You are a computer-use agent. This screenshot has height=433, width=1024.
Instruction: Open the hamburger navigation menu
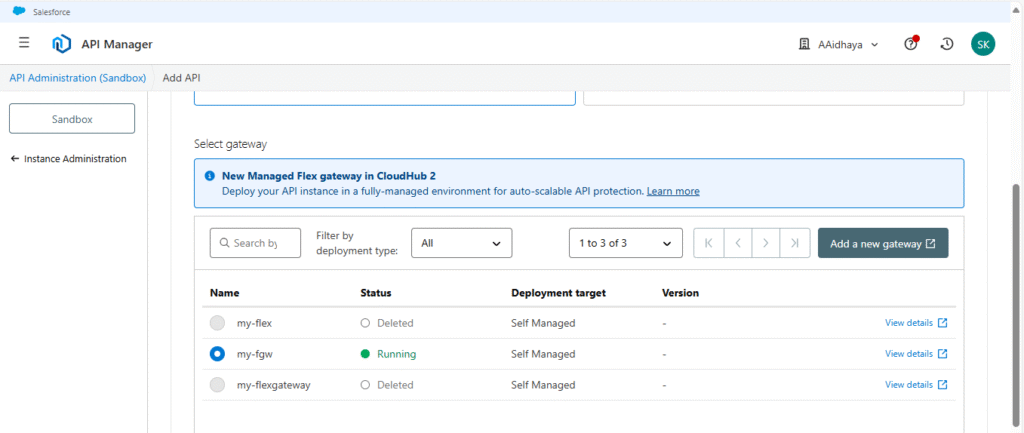(x=24, y=43)
